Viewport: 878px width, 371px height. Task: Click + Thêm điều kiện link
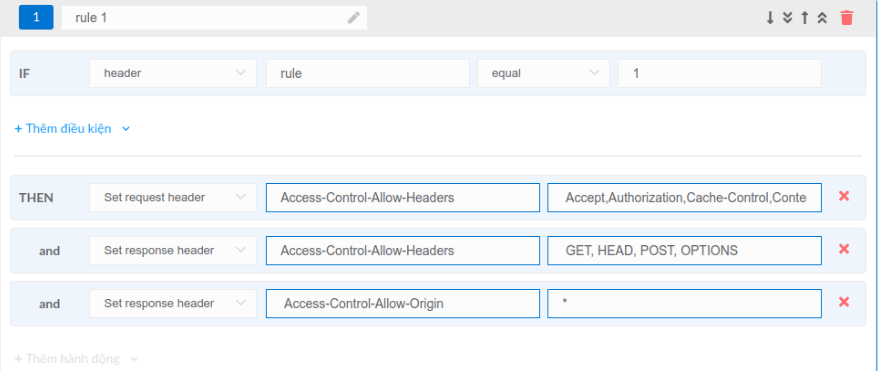[x=63, y=129]
